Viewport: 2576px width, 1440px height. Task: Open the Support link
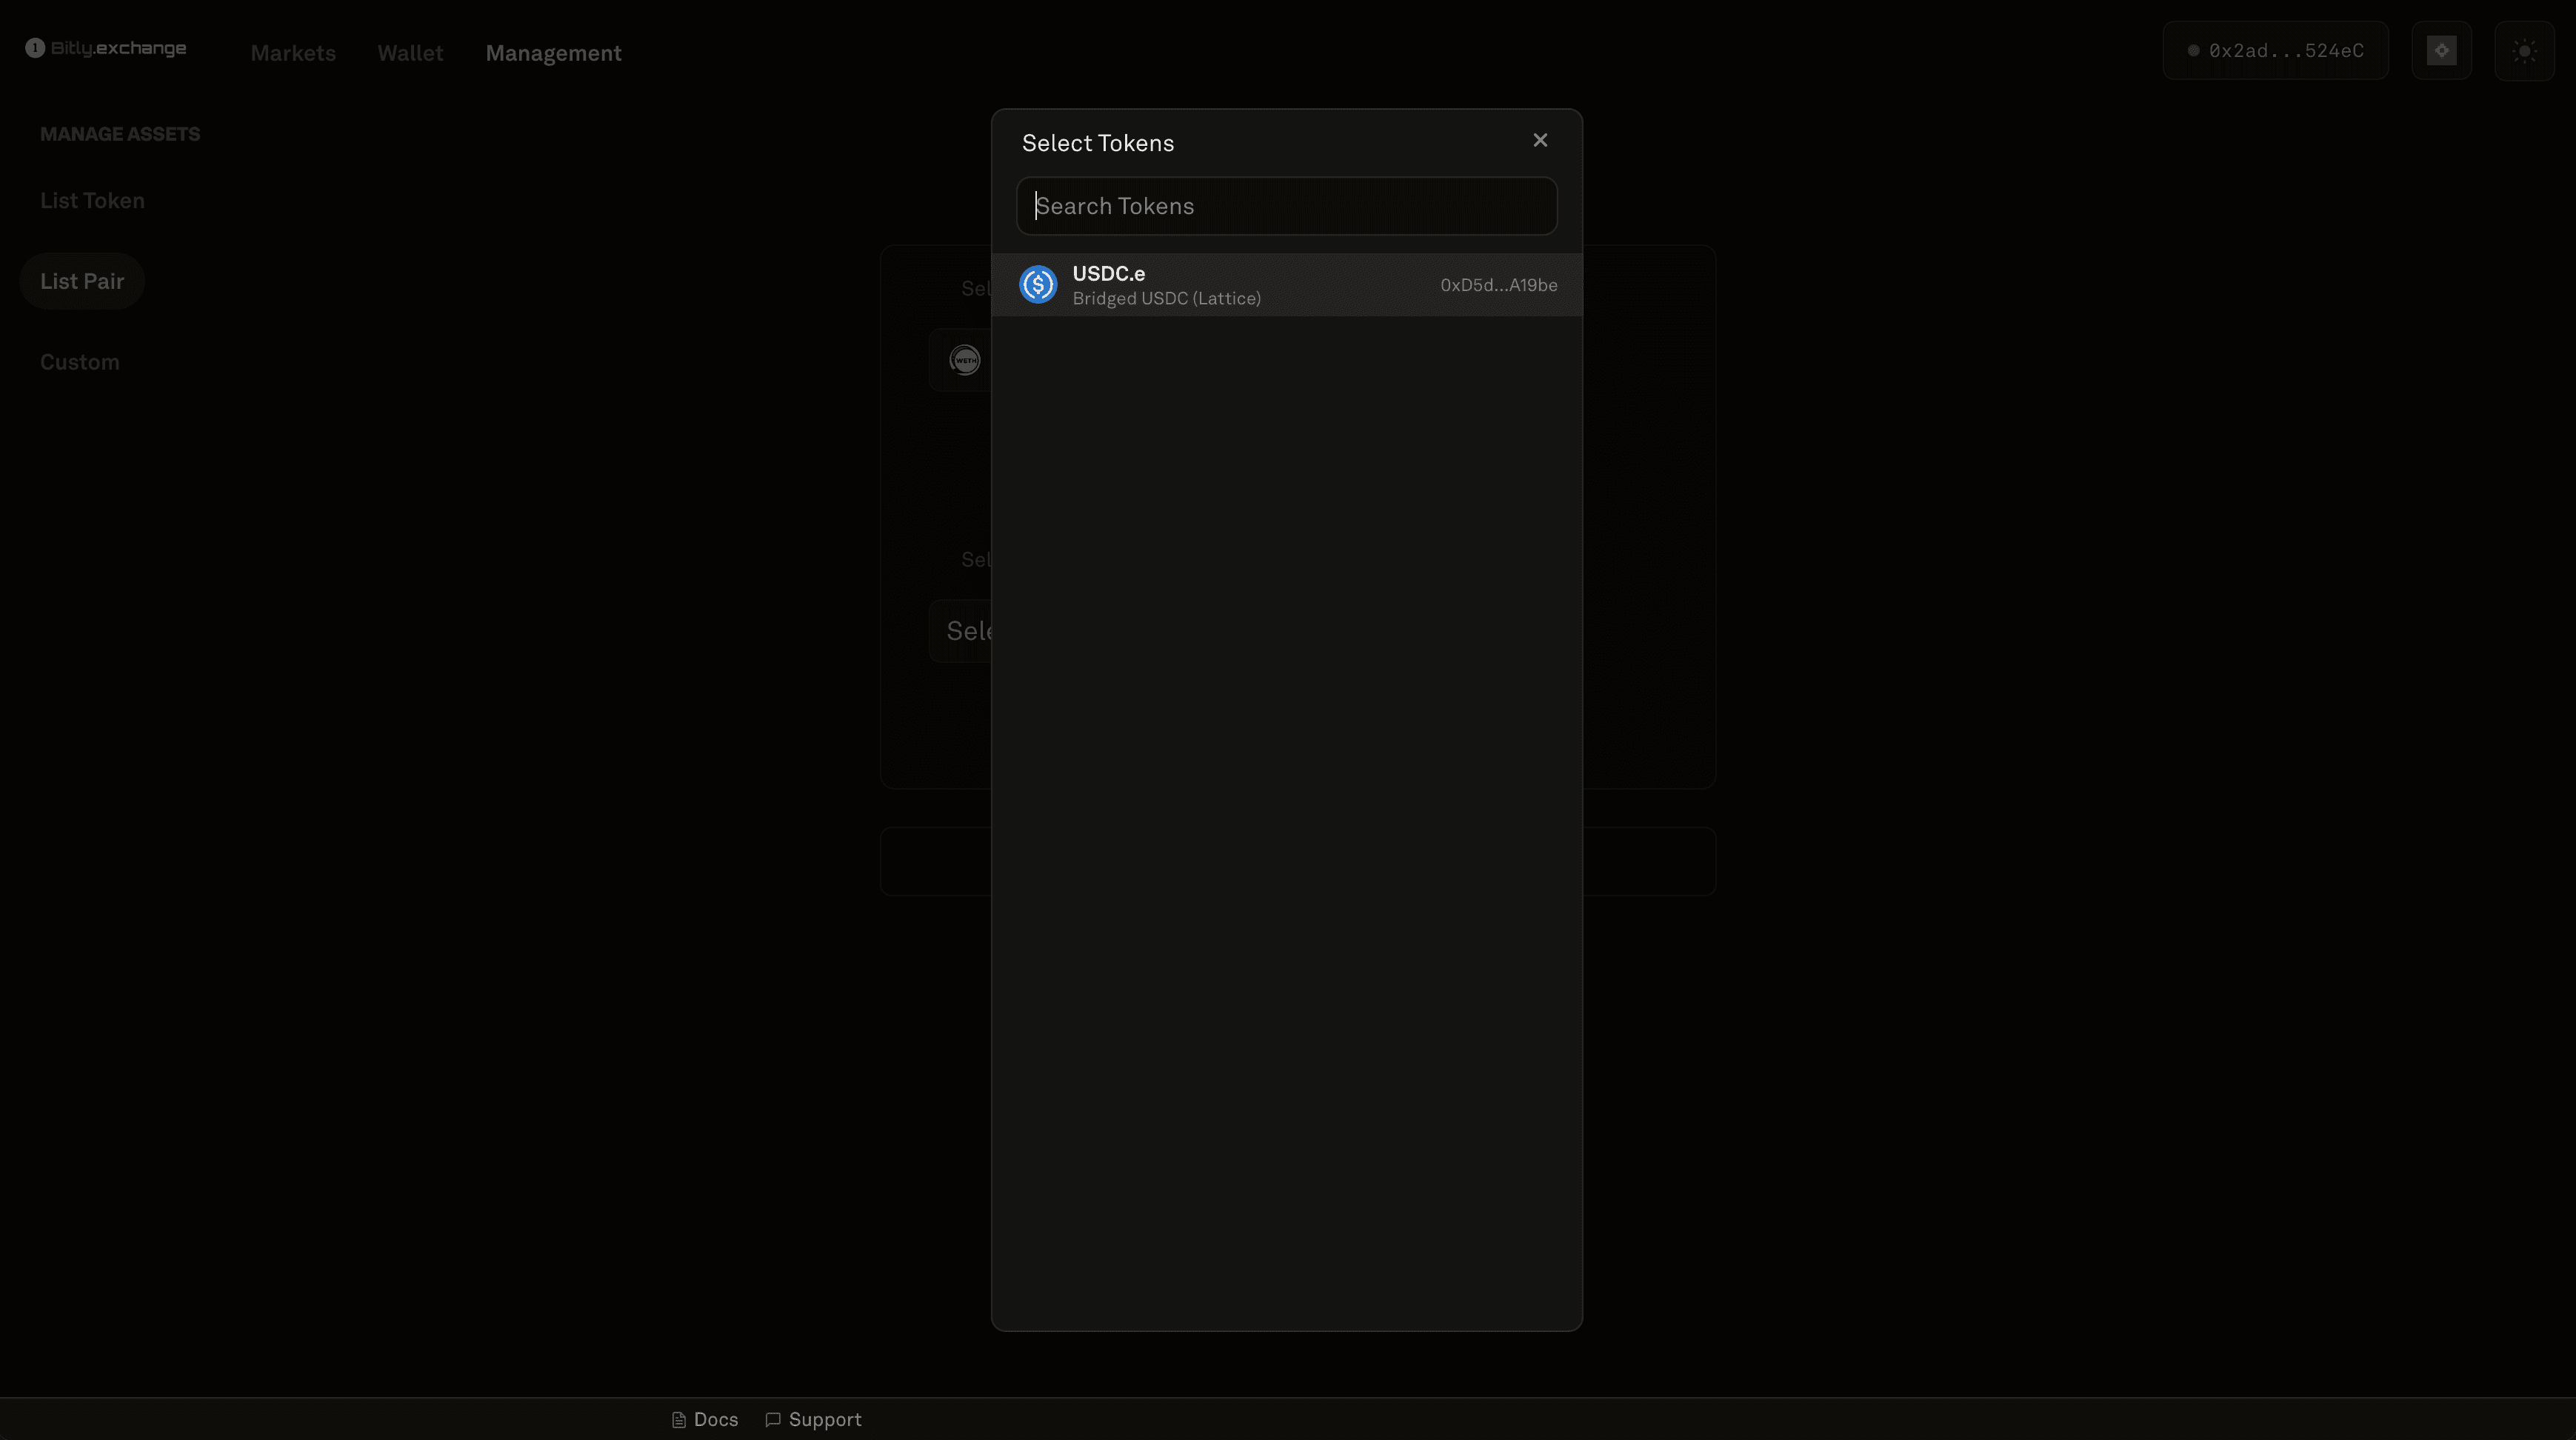coord(813,1419)
